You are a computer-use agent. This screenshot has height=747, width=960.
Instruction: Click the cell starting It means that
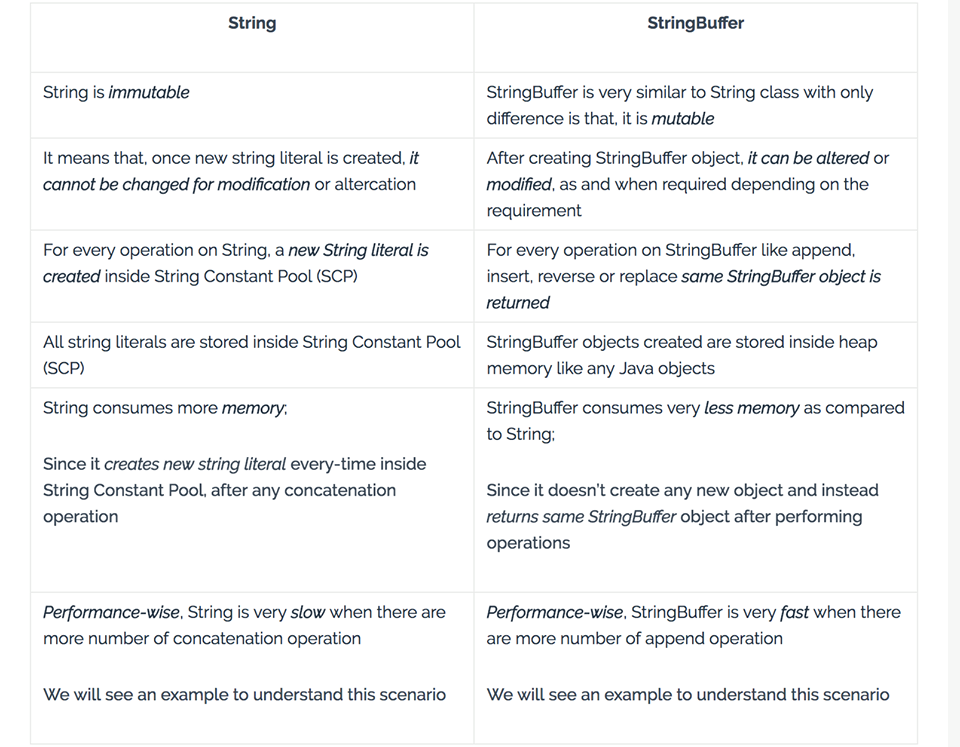coord(252,184)
